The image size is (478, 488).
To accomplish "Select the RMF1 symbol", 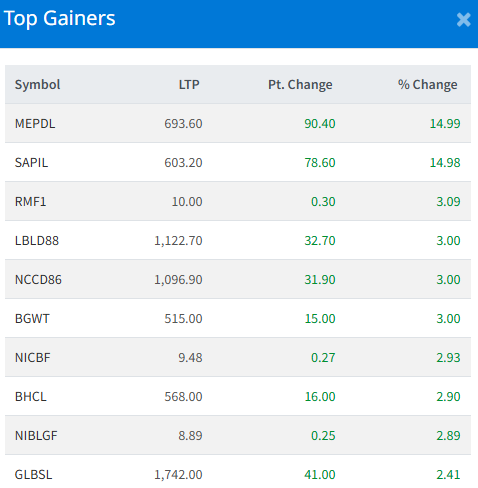I will tap(30, 202).
